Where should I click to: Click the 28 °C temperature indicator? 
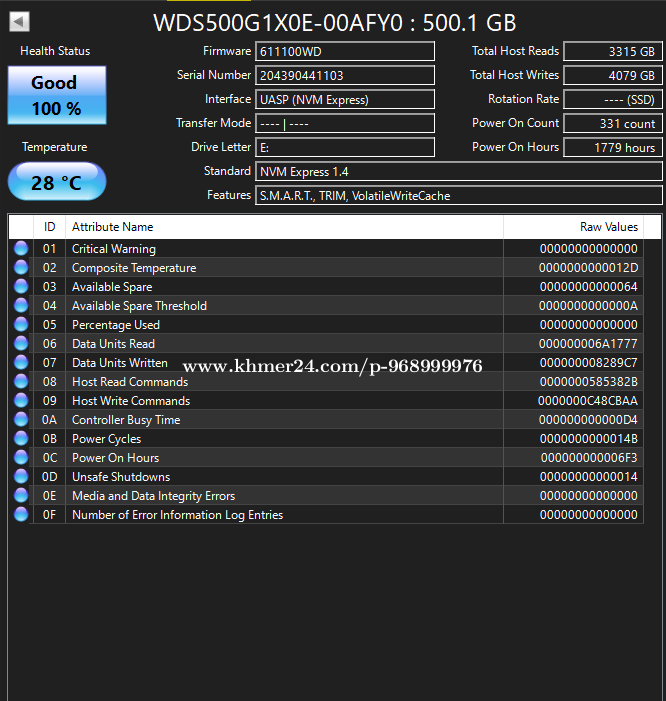(57, 182)
